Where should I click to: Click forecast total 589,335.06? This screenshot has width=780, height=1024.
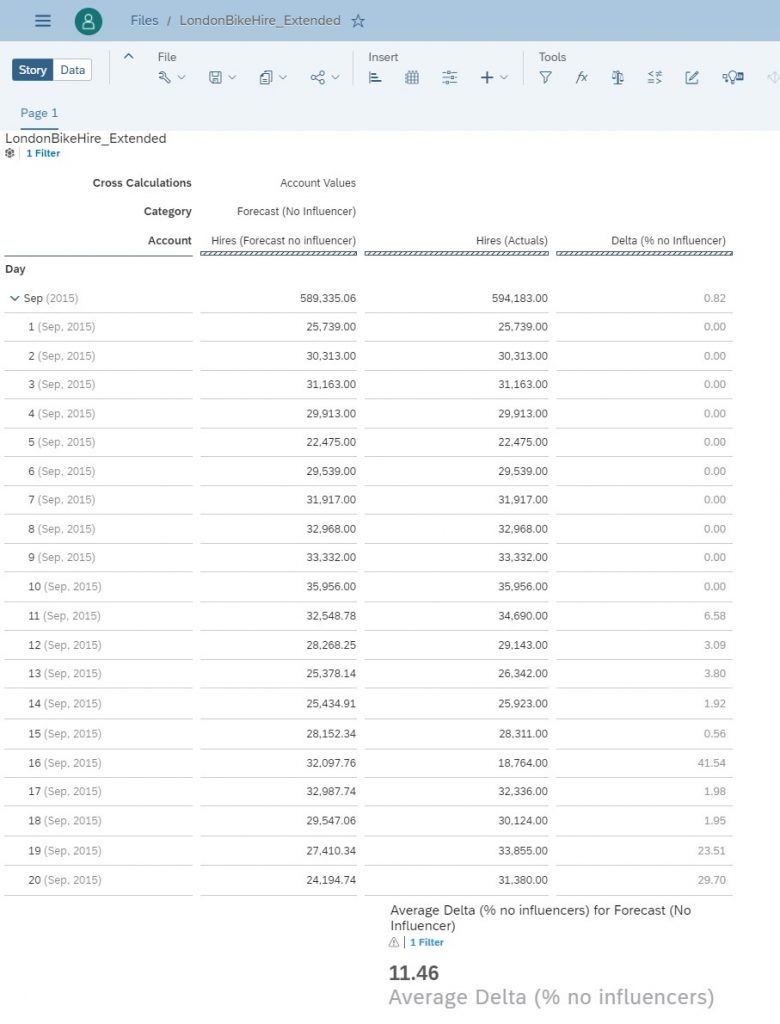pos(328,298)
